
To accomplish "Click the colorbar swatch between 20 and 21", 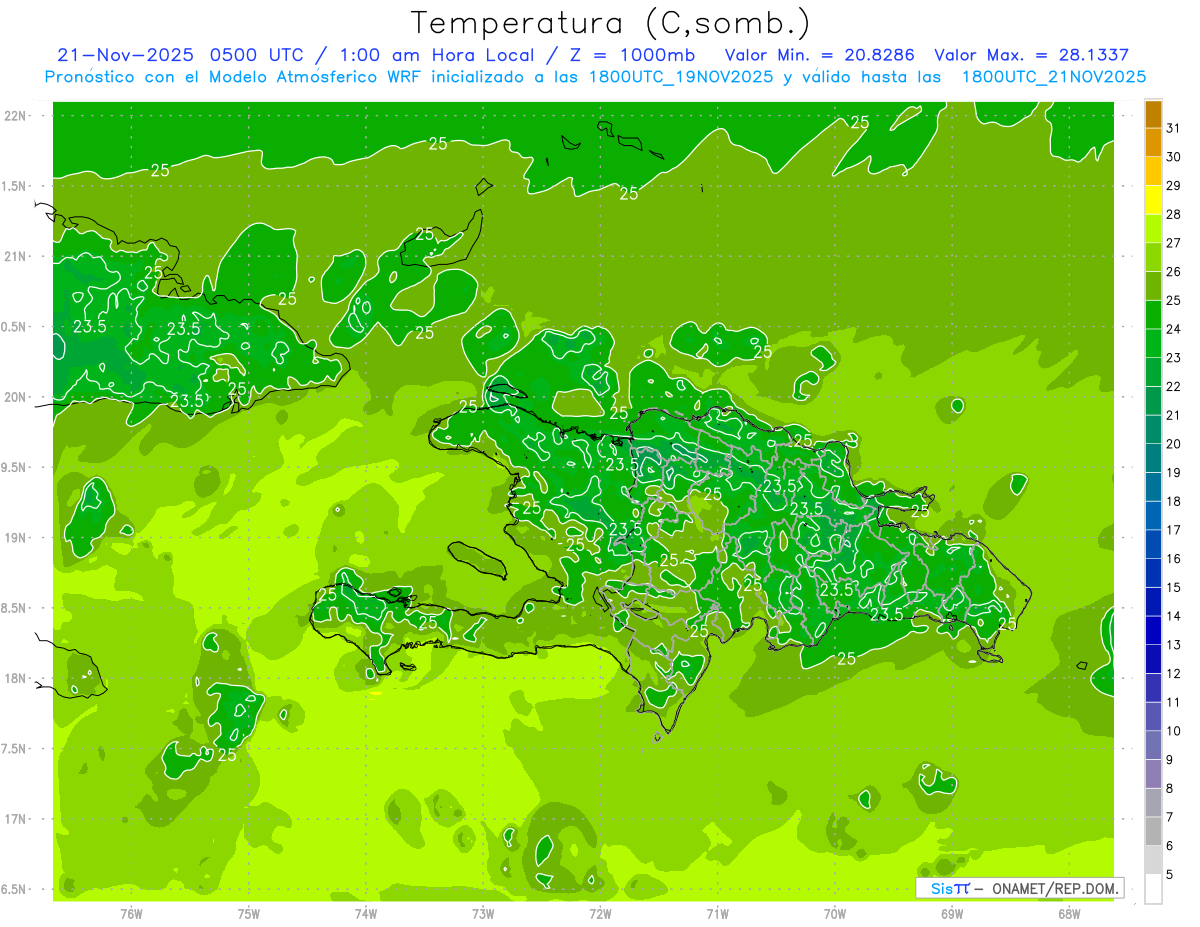I will (x=1153, y=430).
